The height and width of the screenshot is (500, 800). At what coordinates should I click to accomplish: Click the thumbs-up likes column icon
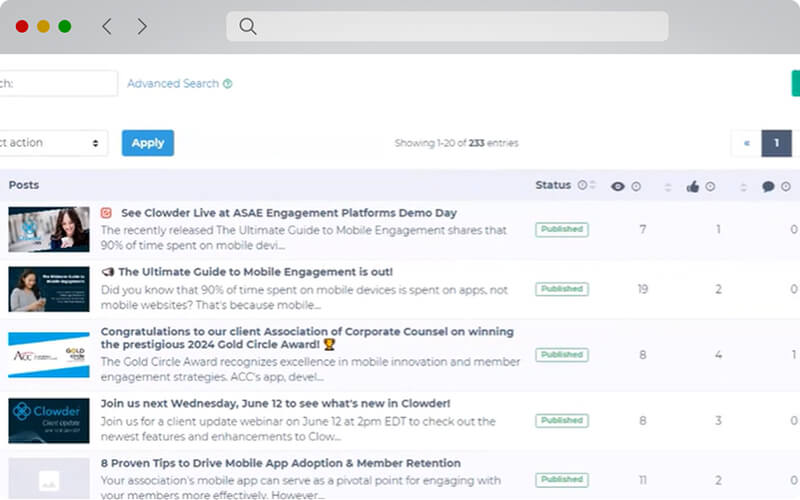tap(692, 187)
